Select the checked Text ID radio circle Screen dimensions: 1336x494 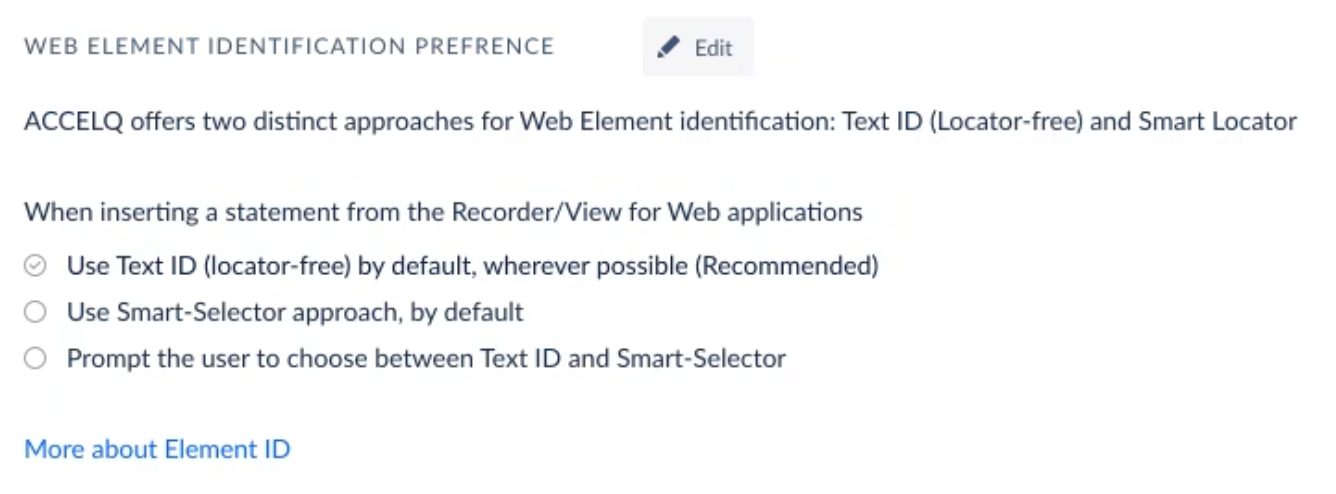pos(35,266)
